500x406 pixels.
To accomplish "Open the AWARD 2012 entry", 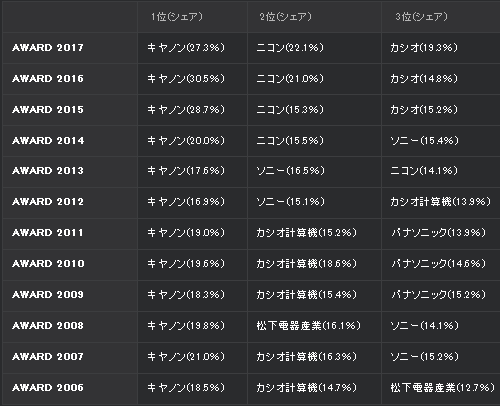I will pos(48,202).
